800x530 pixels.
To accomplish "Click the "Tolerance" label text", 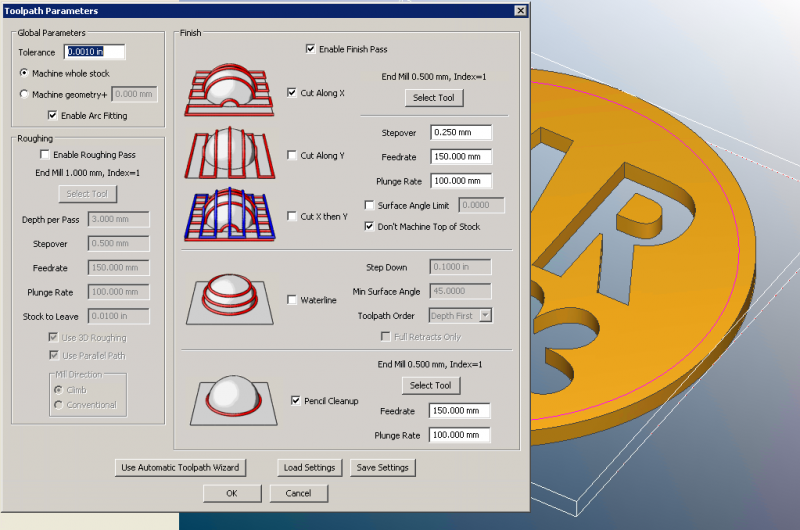I will tap(37, 52).
